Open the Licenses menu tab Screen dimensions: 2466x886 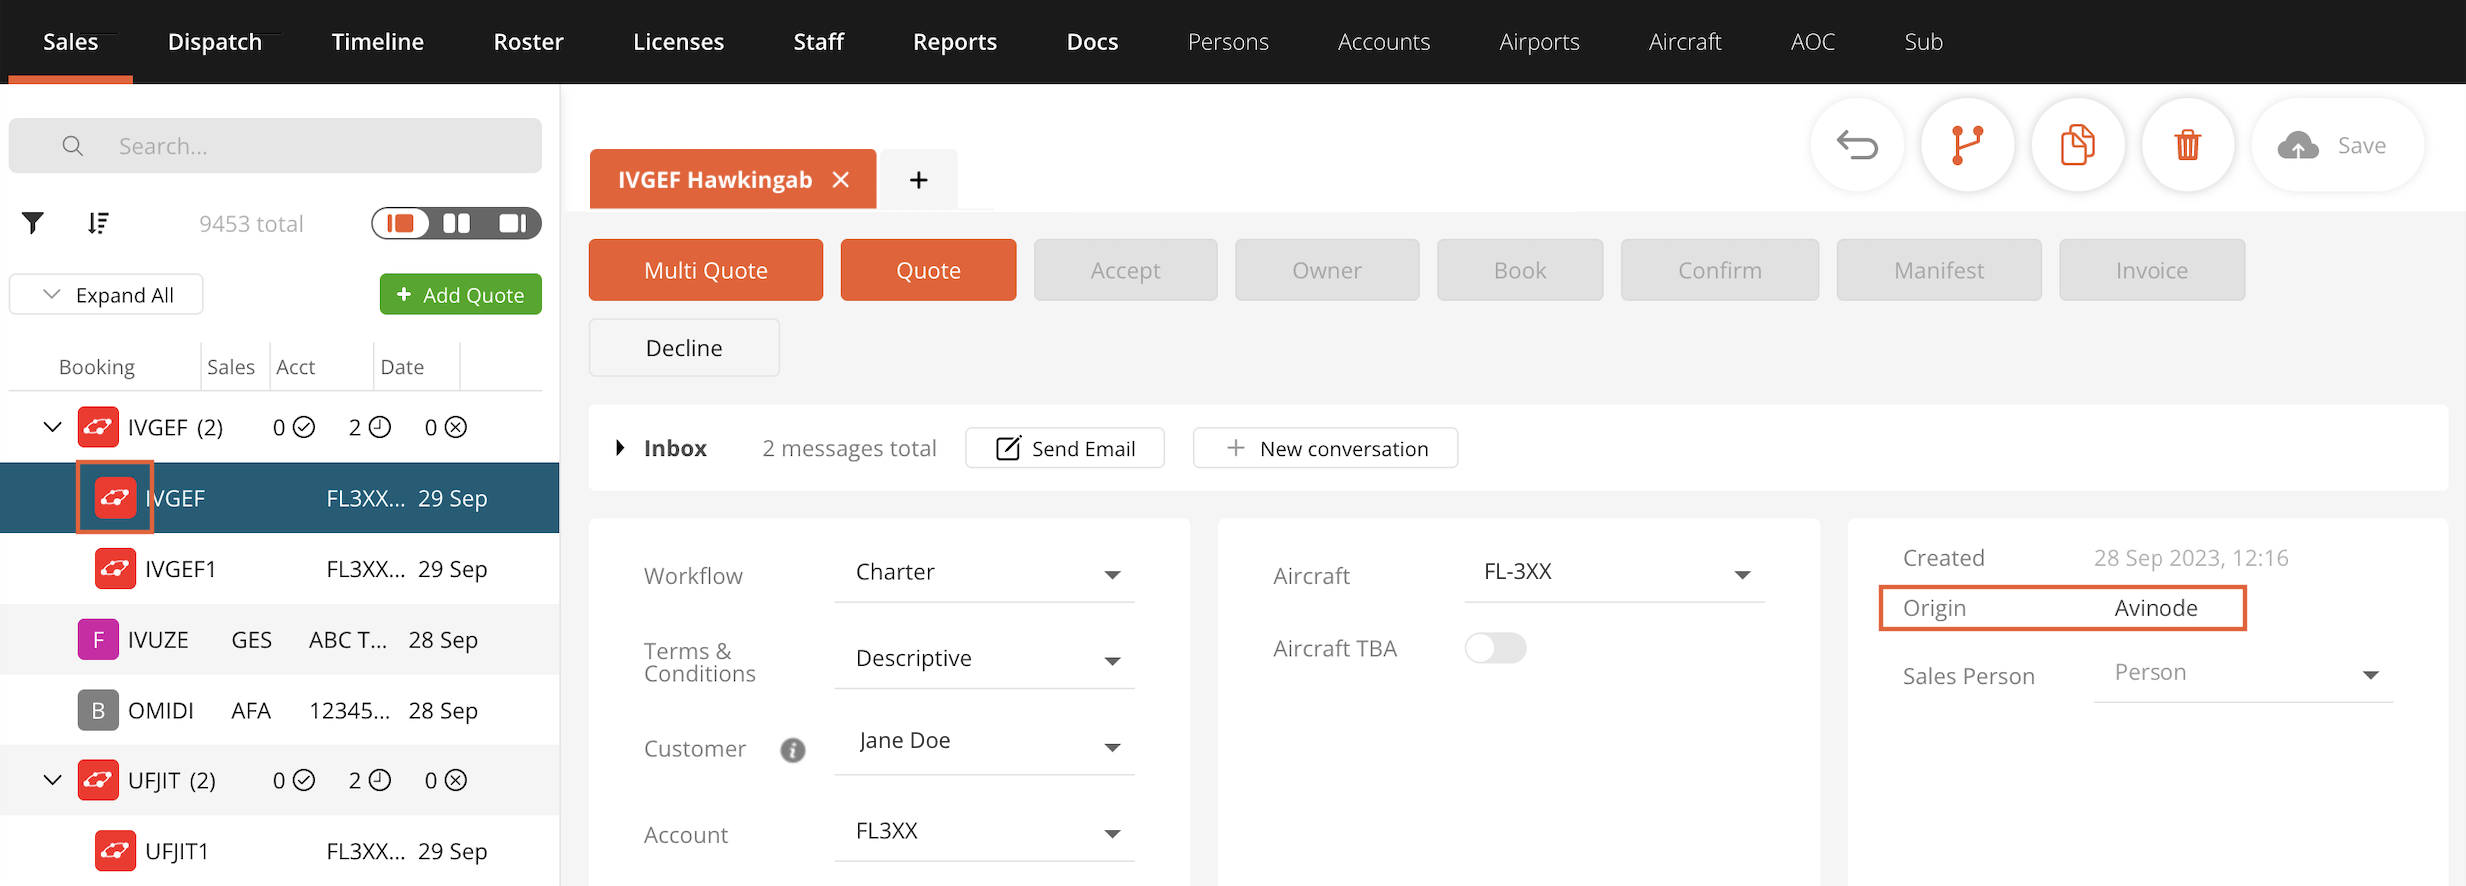pos(678,42)
